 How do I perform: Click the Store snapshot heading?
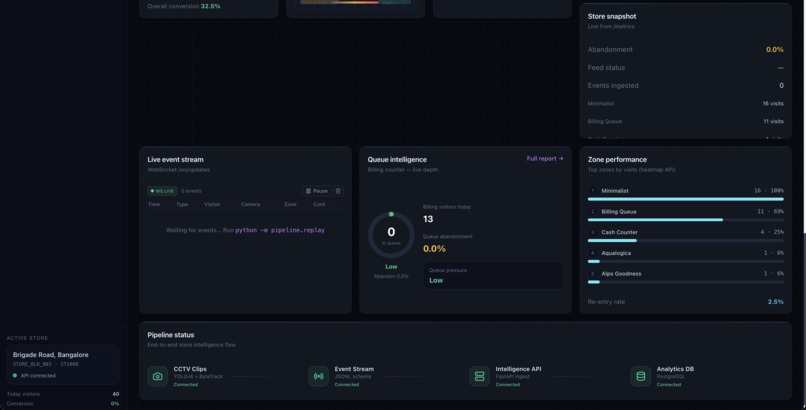click(612, 16)
